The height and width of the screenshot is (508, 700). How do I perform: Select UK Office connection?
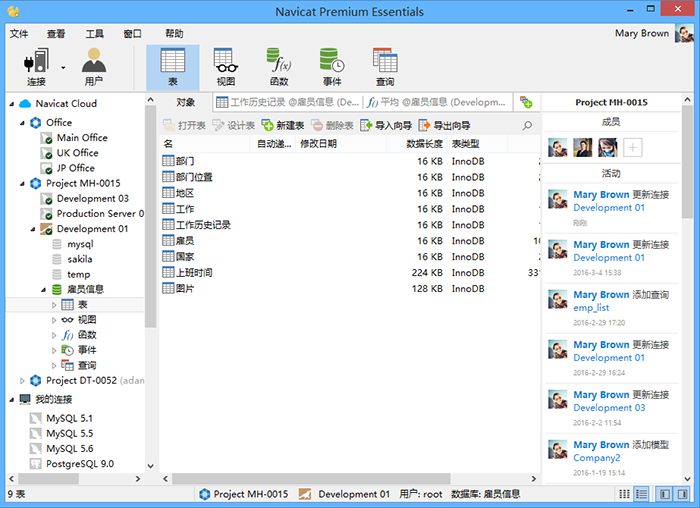click(78, 153)
